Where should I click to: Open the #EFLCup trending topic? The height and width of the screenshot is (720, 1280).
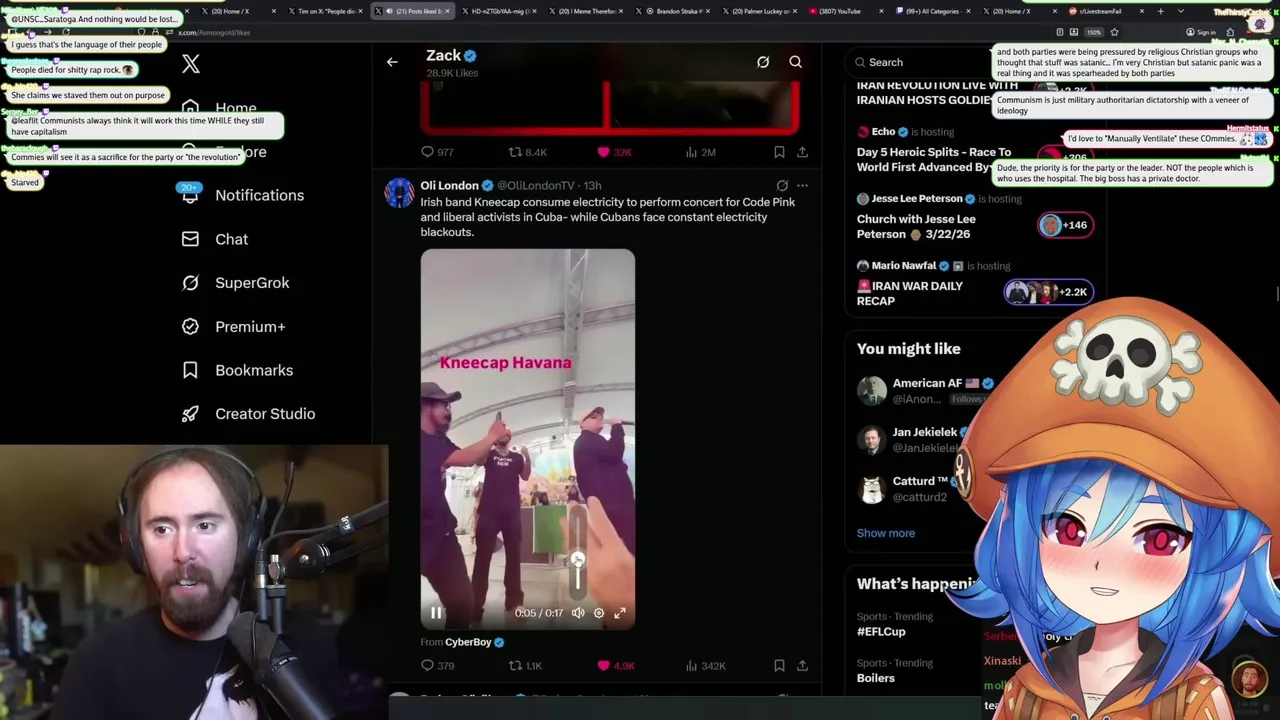[881, 631]
